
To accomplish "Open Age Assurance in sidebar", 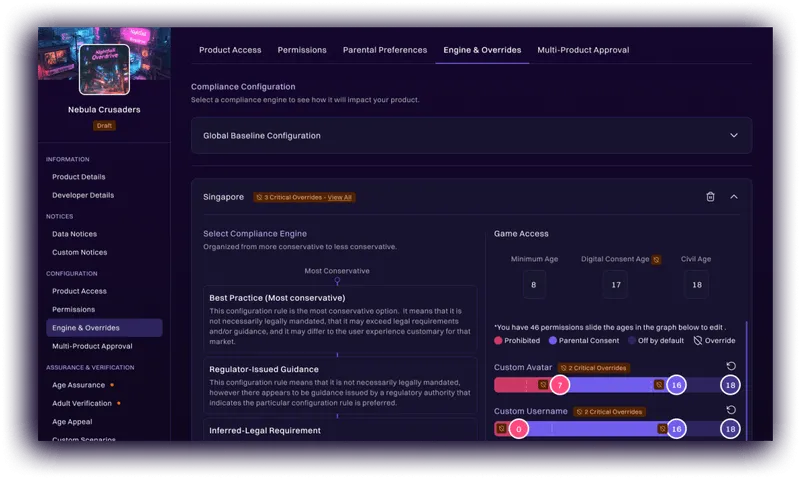I will tap(79, 385).
